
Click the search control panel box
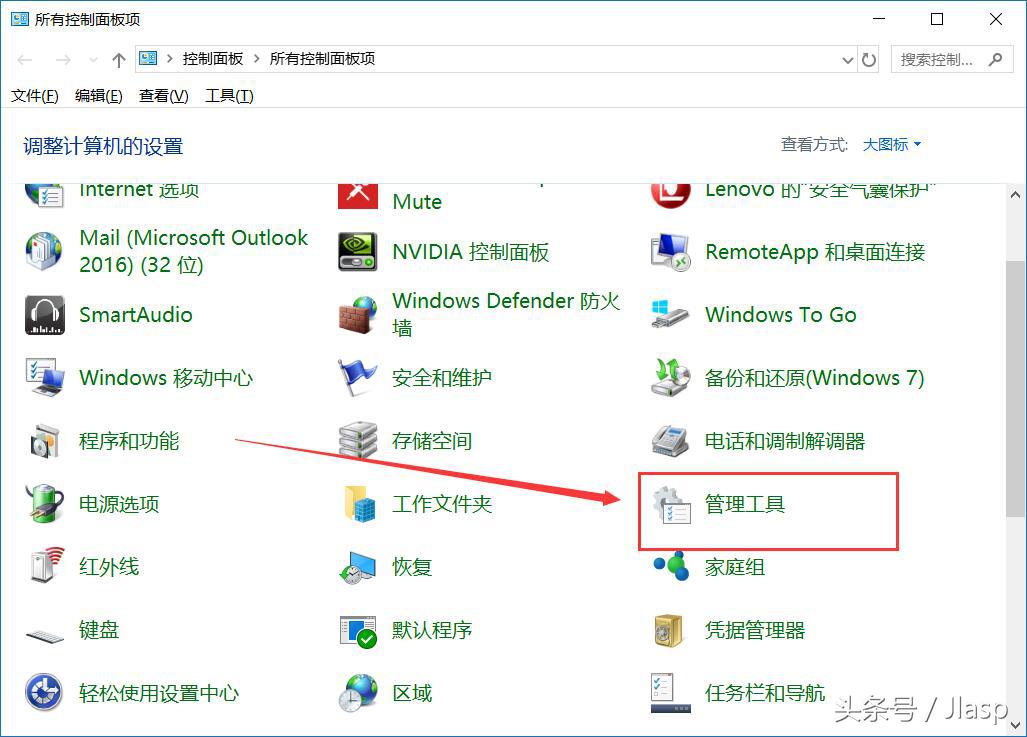click(x=952, y=60)
